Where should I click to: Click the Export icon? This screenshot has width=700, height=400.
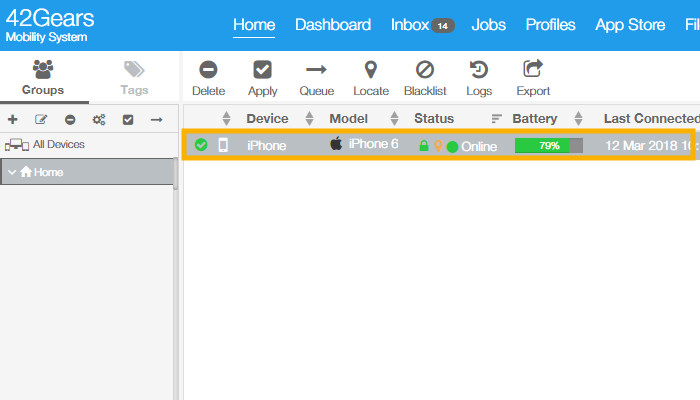(533, 69)
